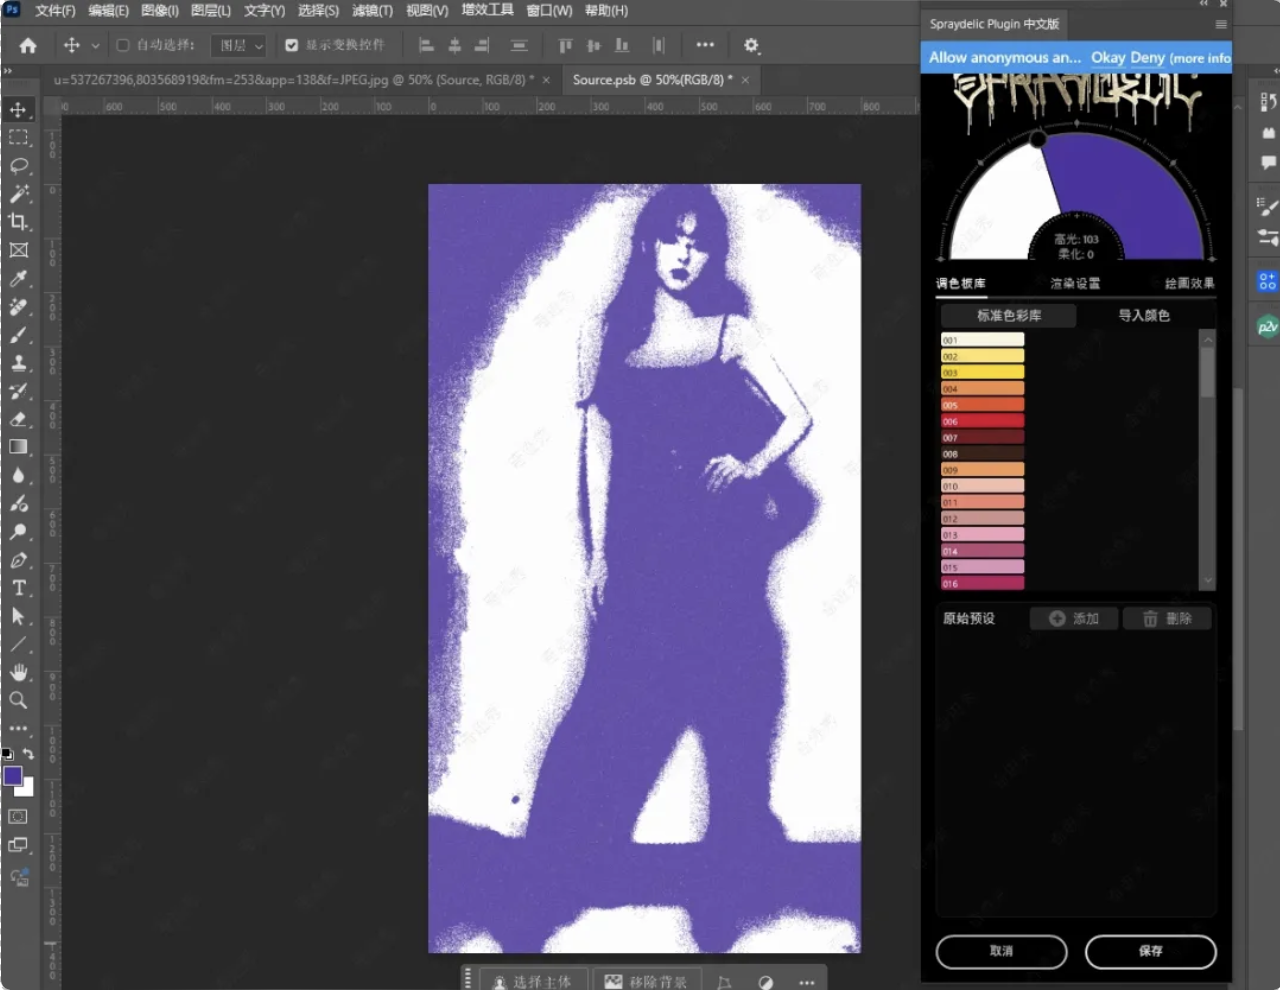1280x990 pixels.
Task: Open the 图像(I) menu
Action: point(160,11)
